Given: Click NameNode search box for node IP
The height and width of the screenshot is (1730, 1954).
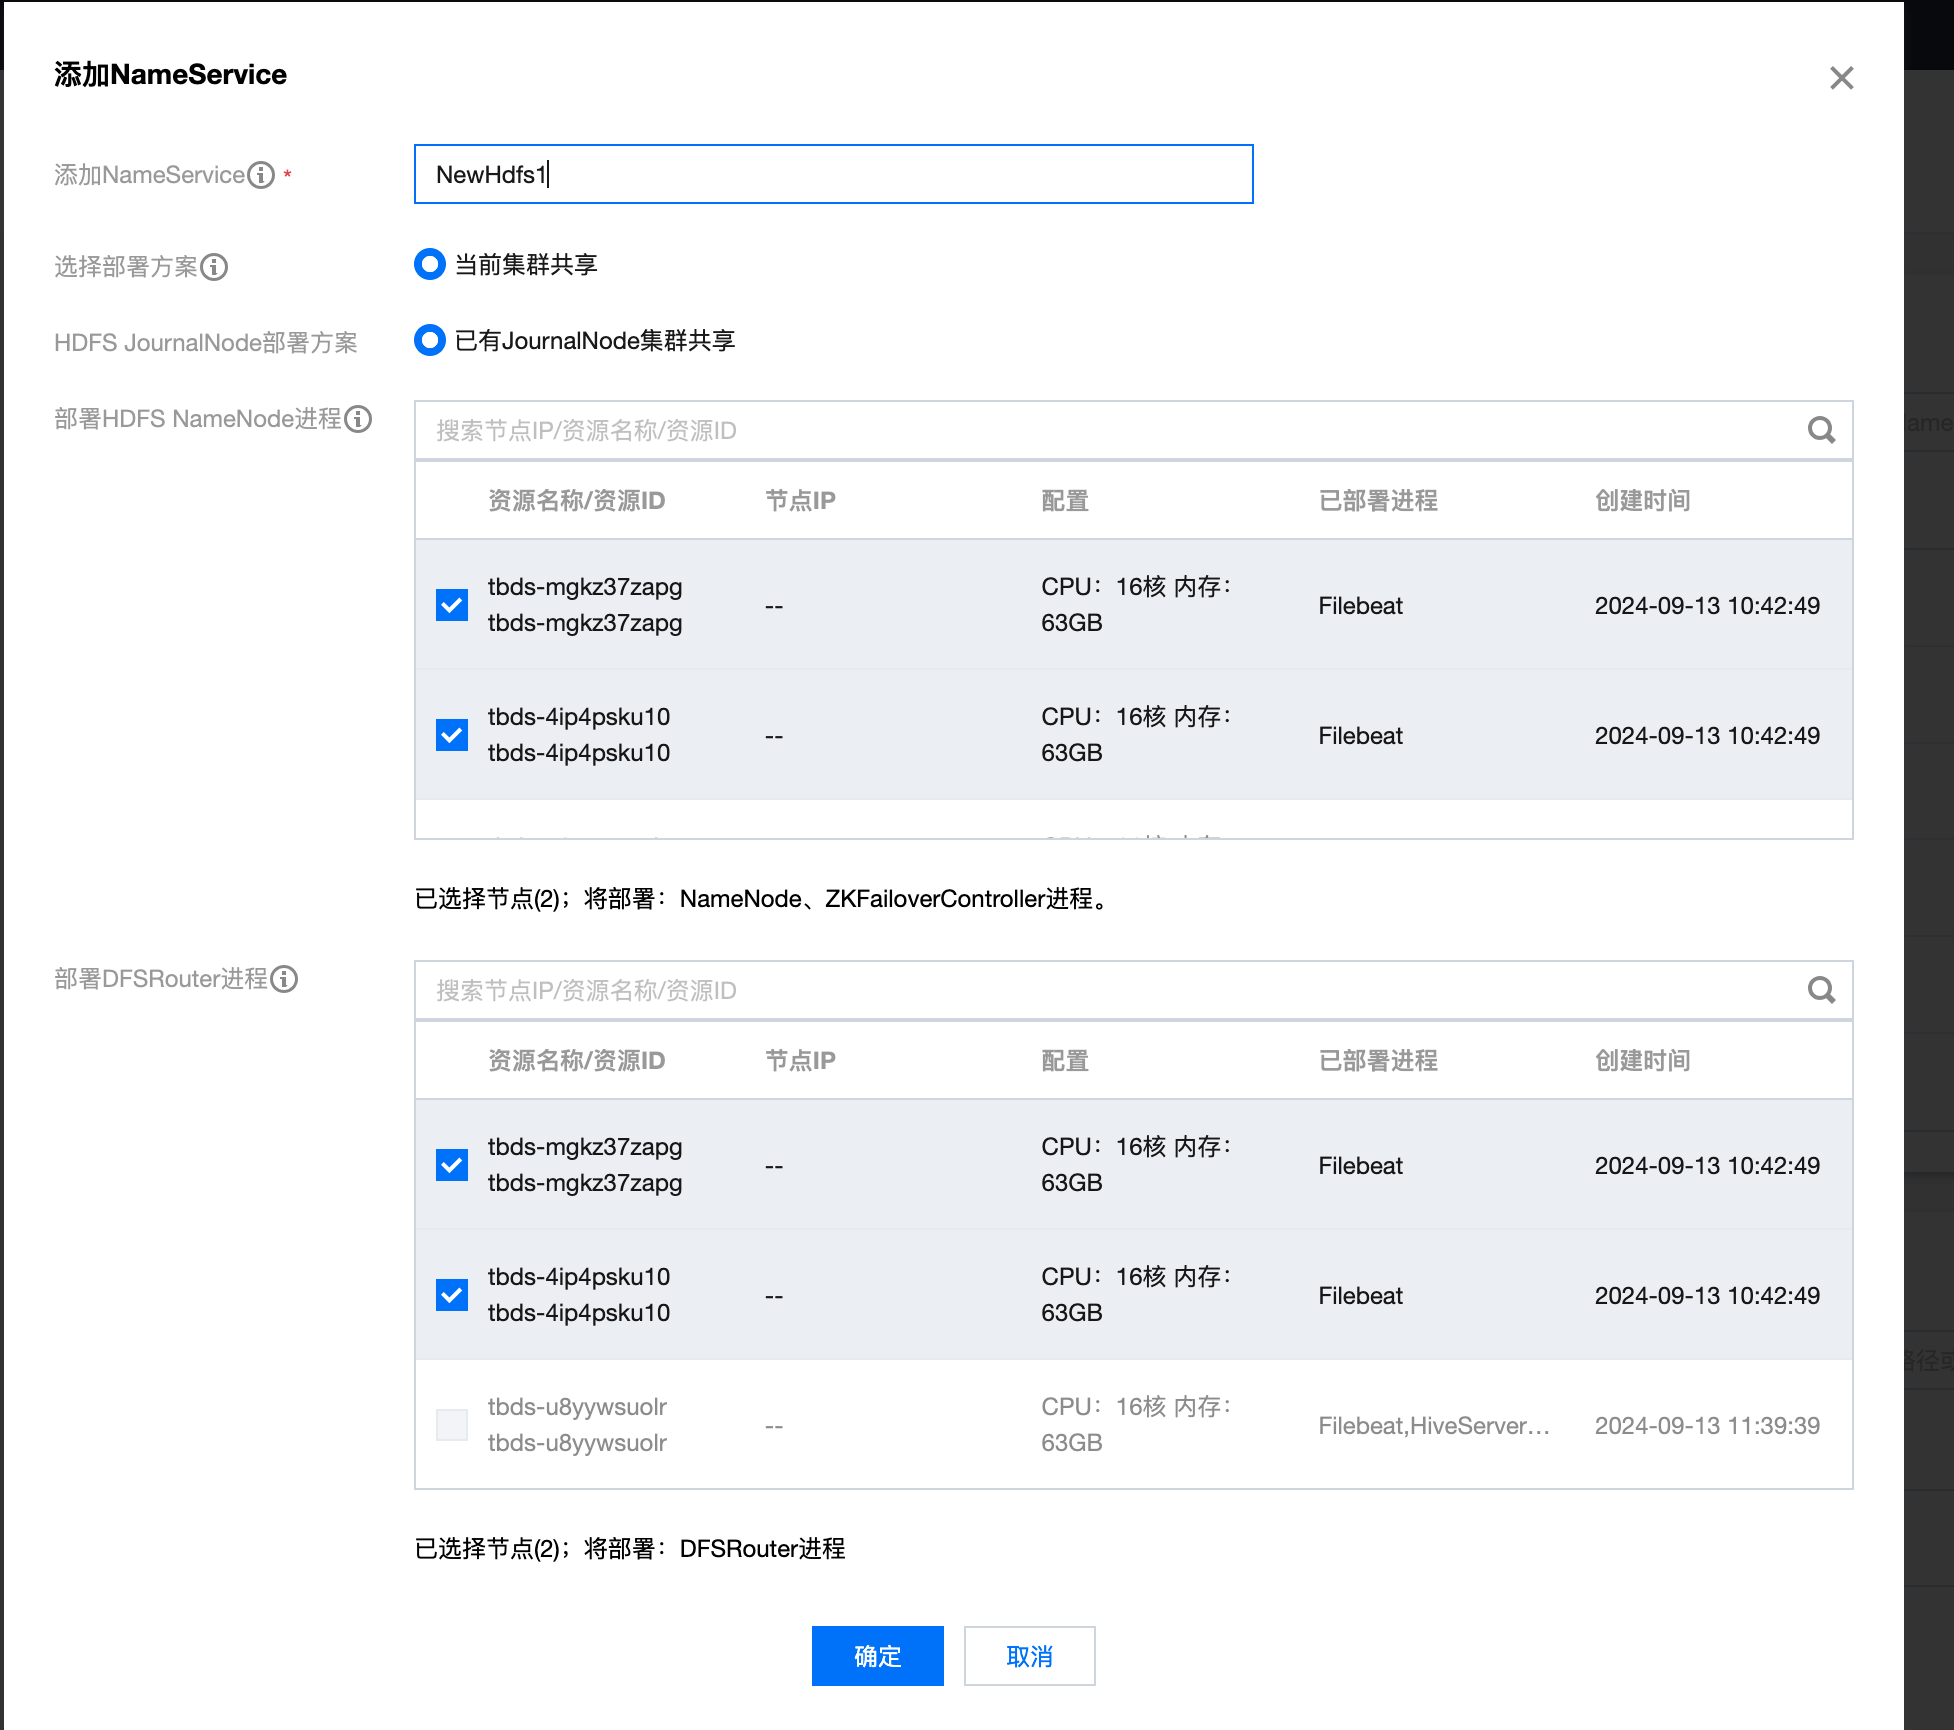Looking at the screenshot, I should pyautogui.click(x=1100, y=431).
